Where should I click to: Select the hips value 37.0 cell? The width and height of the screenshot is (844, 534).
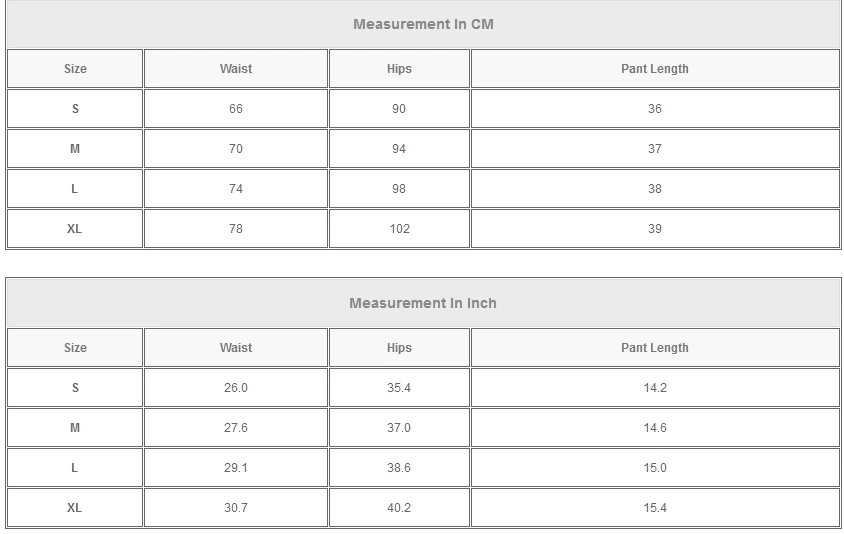click(x=399, y=428)
